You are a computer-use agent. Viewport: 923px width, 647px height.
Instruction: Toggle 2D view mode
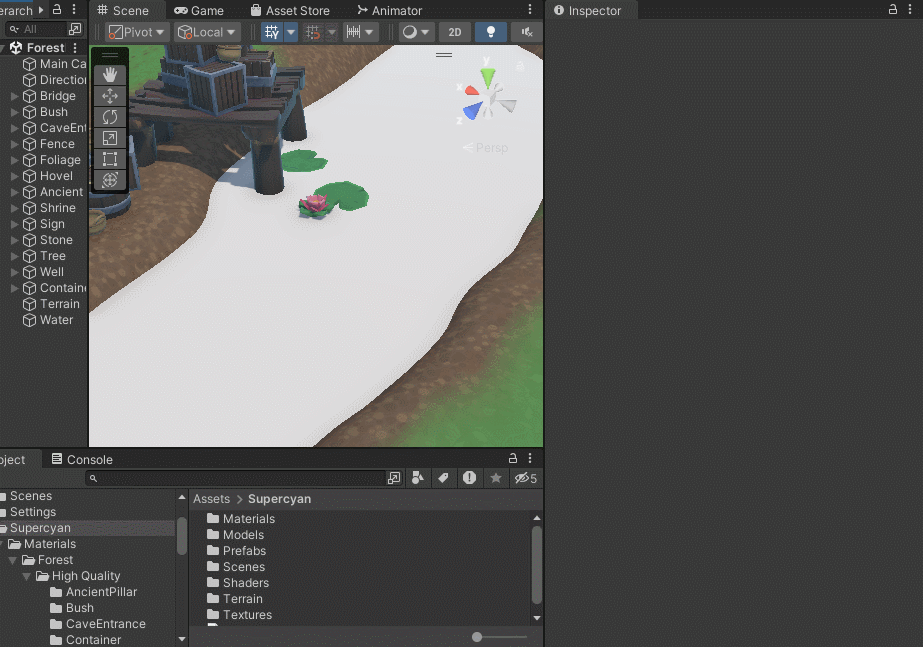click(454, 31)
